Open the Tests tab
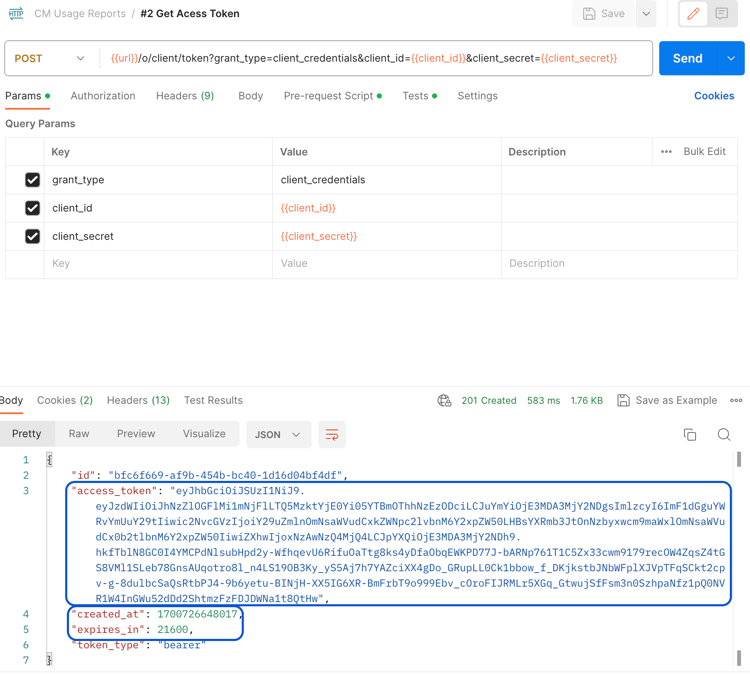The image size is (750, 674). coord(419,96)
